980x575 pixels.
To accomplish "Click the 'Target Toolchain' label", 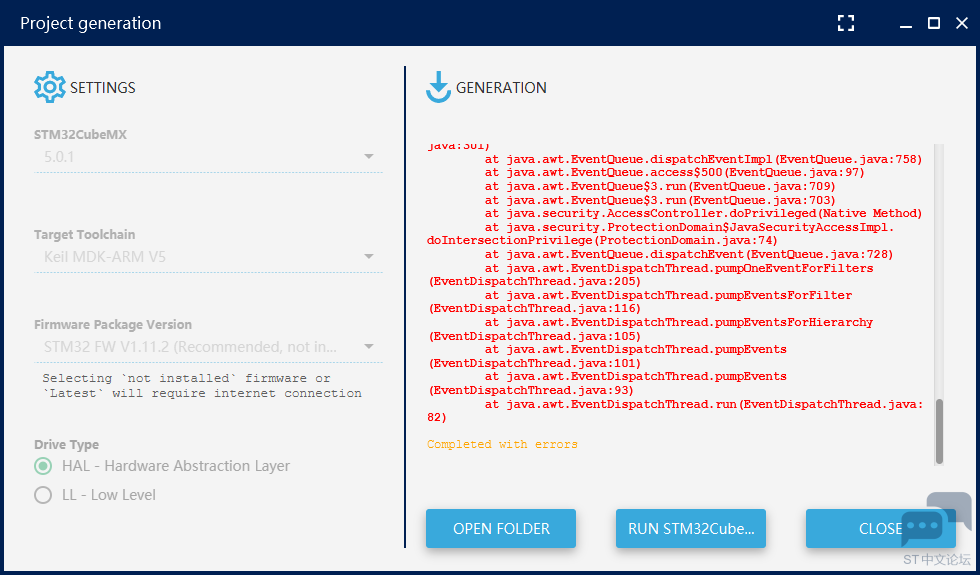I will [84, 234].
